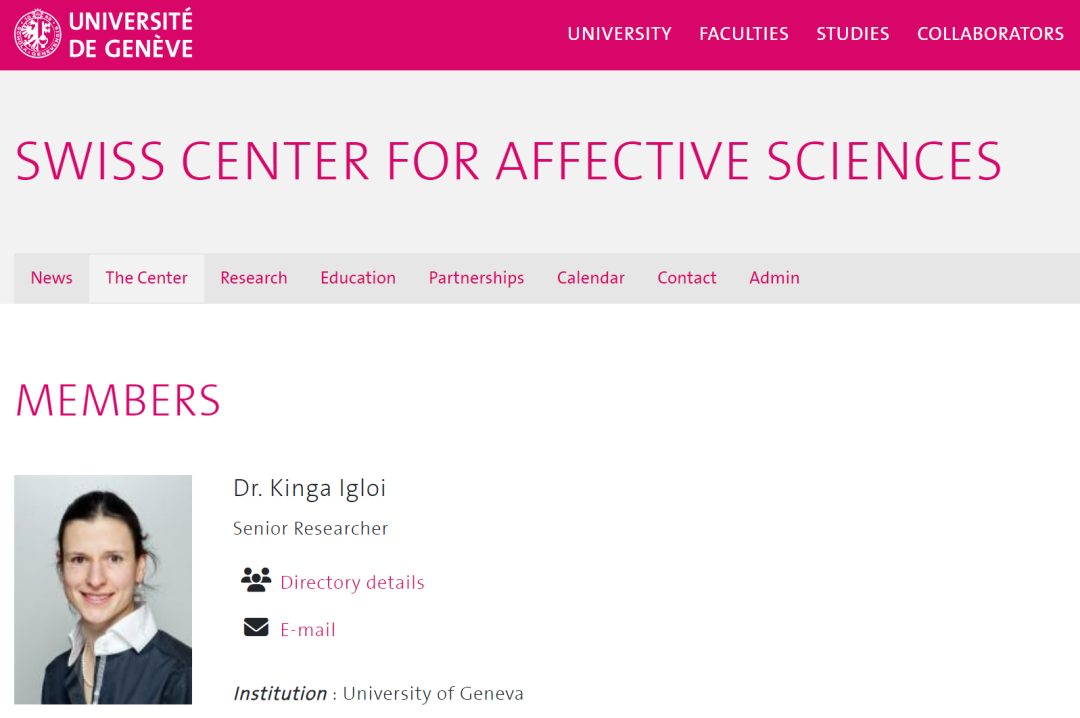
Task: Go to the Contact page tab
Action: coord(686,278)
